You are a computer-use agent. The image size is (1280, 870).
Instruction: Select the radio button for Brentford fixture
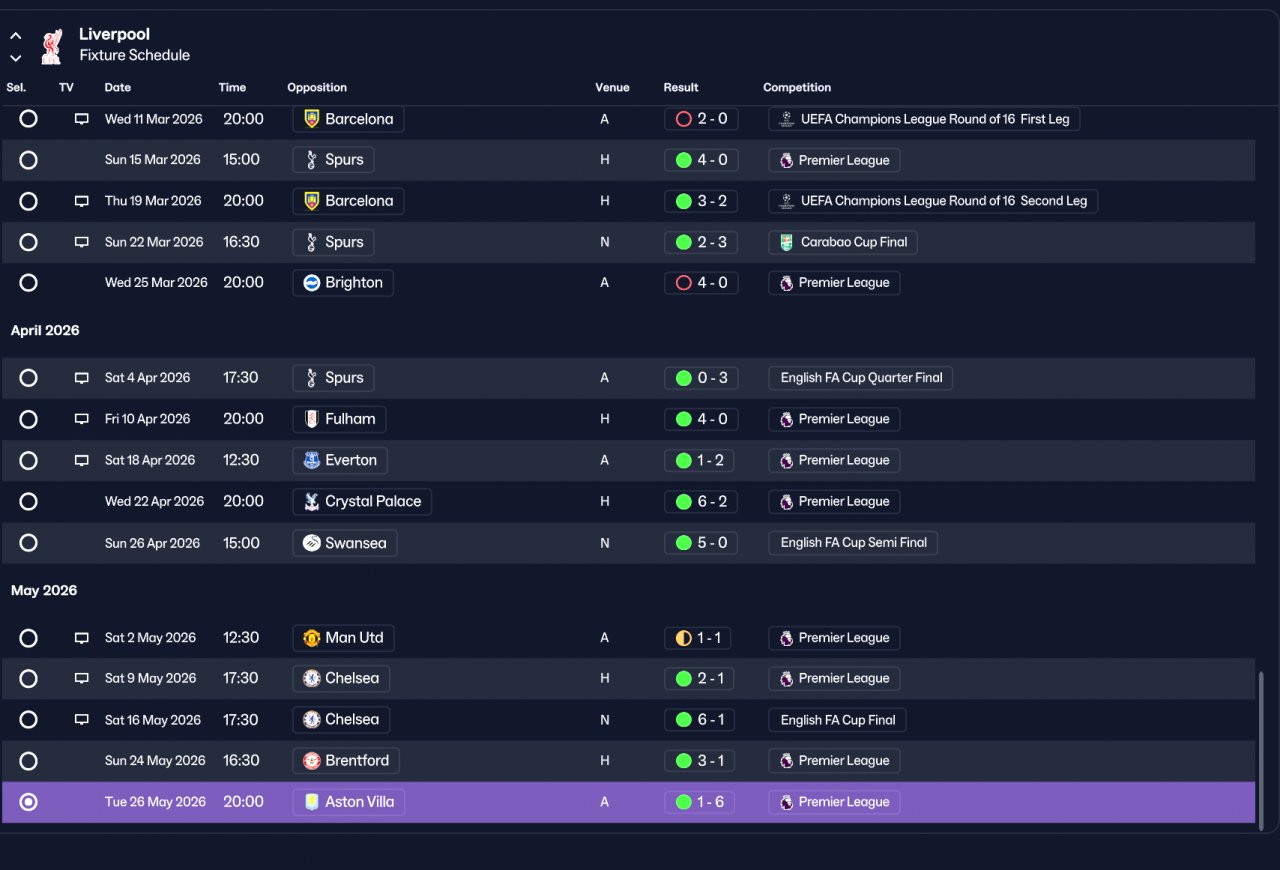coord(28,761)
